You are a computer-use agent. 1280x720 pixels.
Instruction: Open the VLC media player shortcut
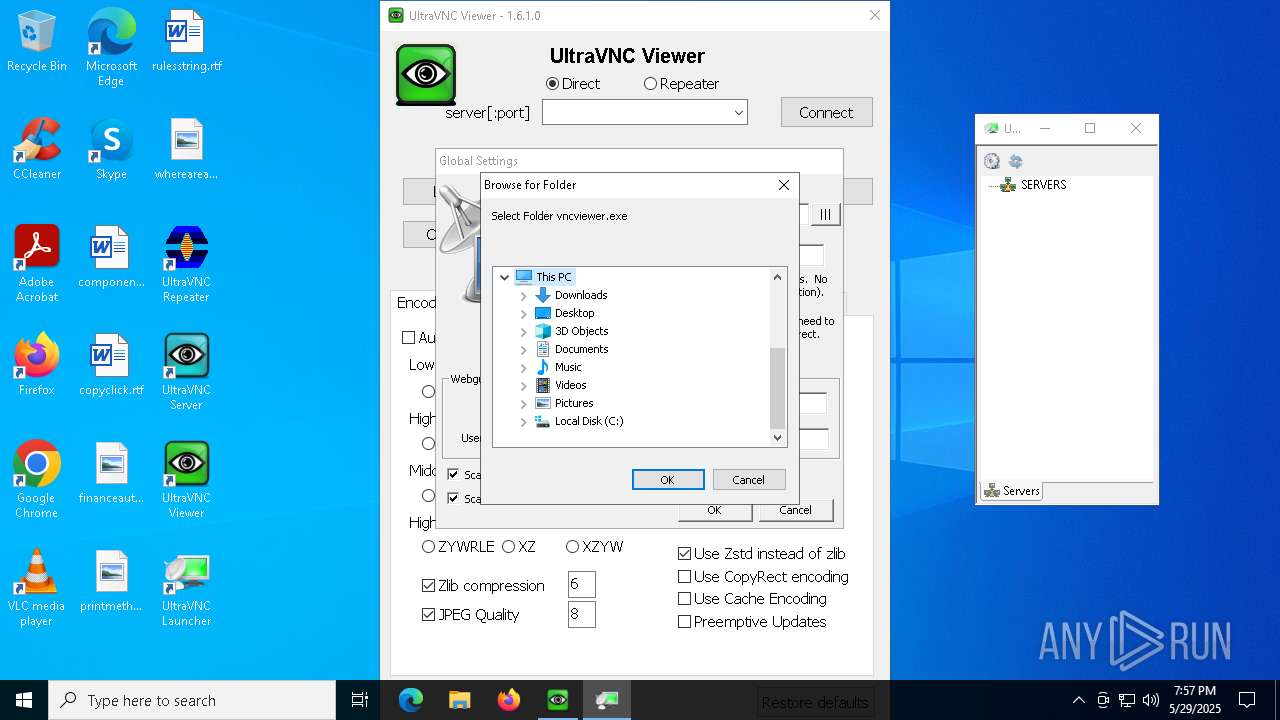37,588
